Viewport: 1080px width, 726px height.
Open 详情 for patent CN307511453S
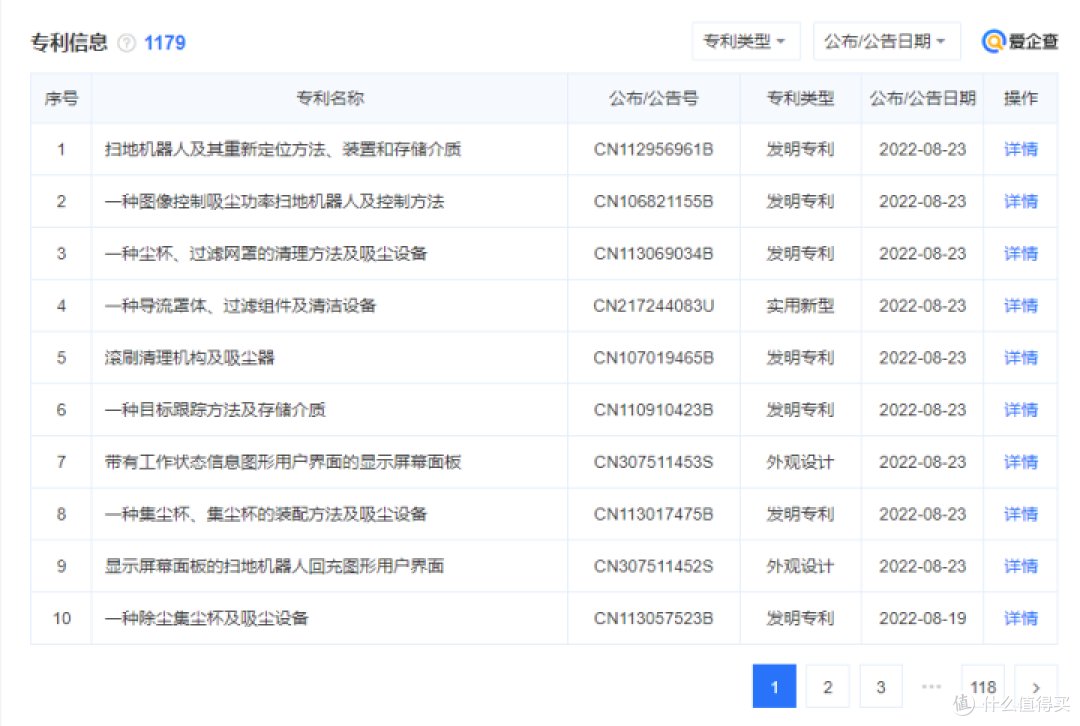coord(1021,462)
